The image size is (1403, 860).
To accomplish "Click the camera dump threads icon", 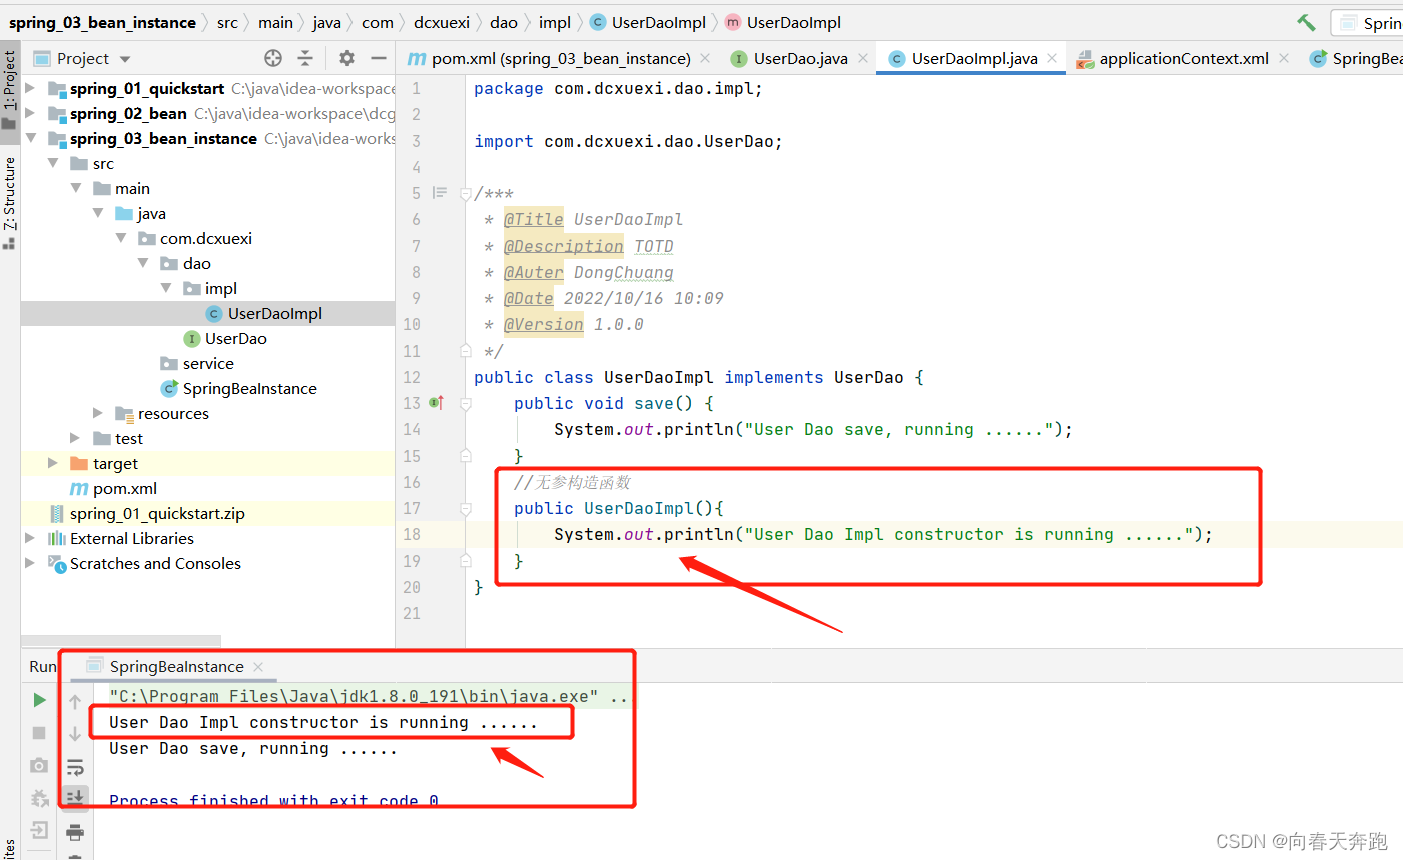I will [39, 765].
